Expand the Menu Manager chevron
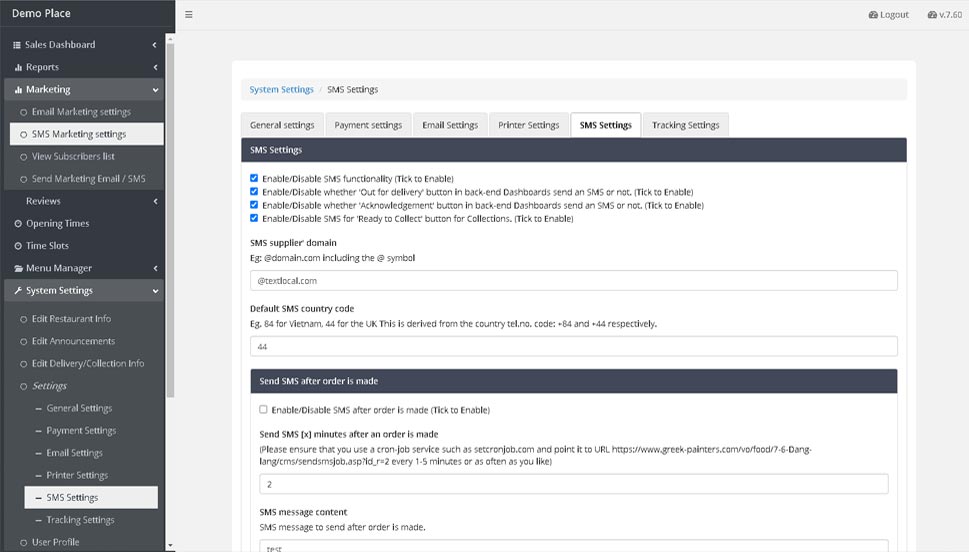This screenshot has height=552, width=969. (x=155, y=268)
